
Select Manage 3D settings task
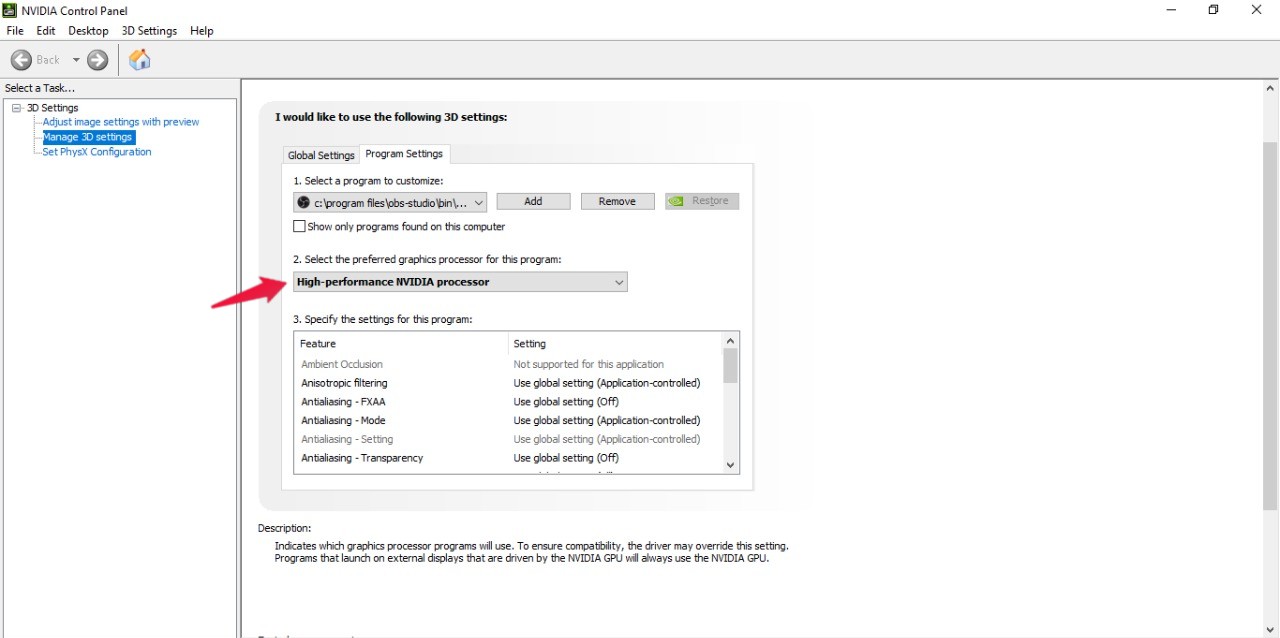tap(87, 137)
